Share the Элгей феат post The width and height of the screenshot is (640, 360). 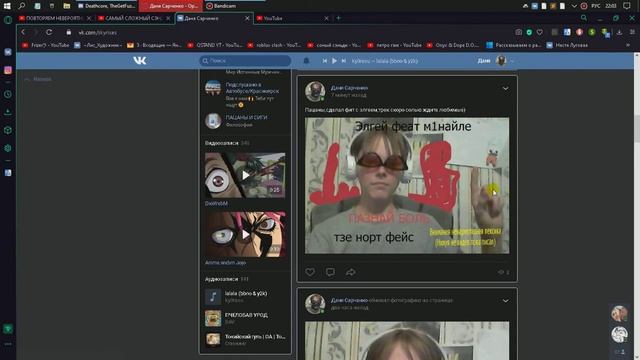pyautogui.click(x=351, y=272)
